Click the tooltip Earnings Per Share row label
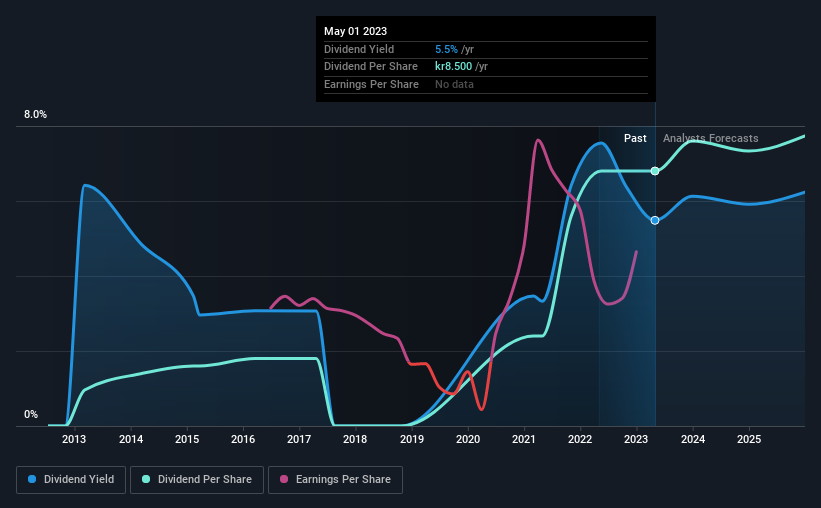 [371, 84]
